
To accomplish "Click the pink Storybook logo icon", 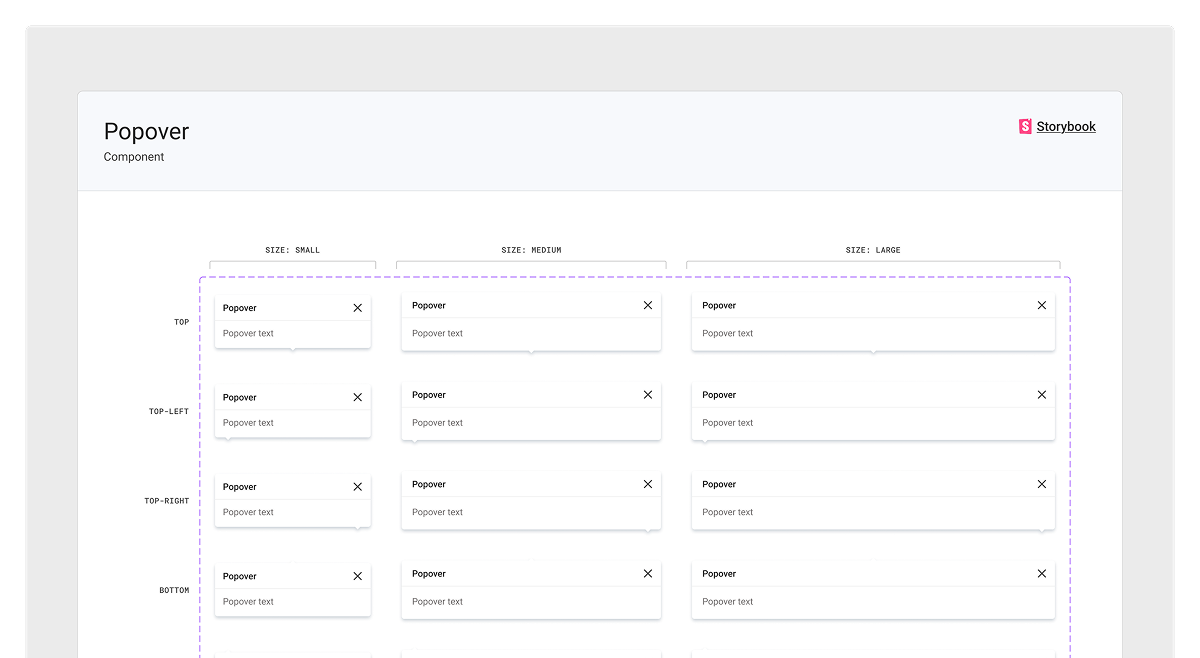I will [x=1025, y=127].
